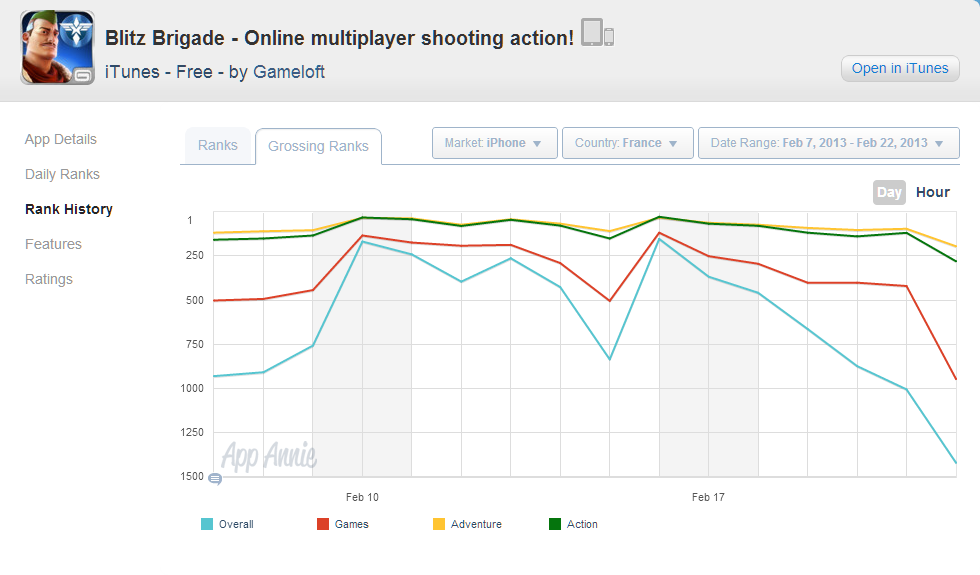Toggle the Overall series legend label
Viewport: 980px width, 575px height.
point(236,524)
